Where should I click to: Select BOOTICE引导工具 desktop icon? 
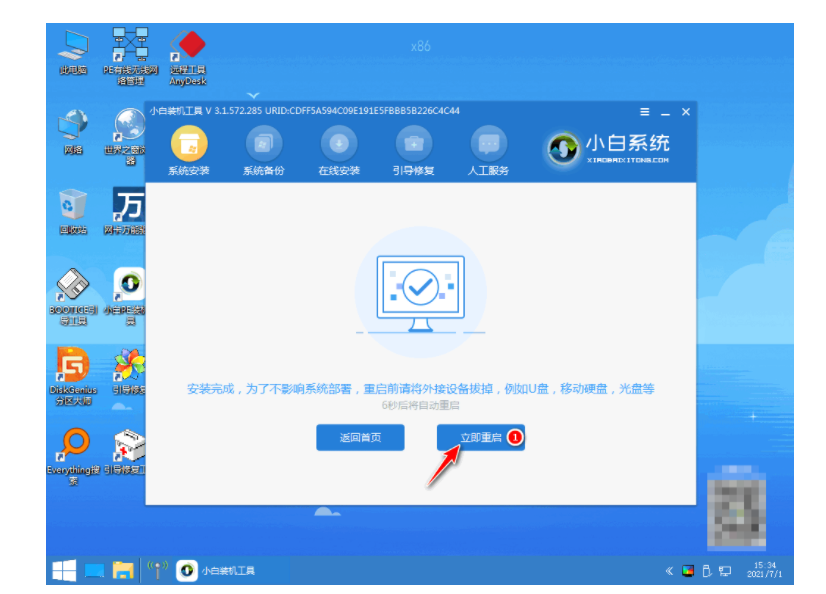[x=73, y=296]
